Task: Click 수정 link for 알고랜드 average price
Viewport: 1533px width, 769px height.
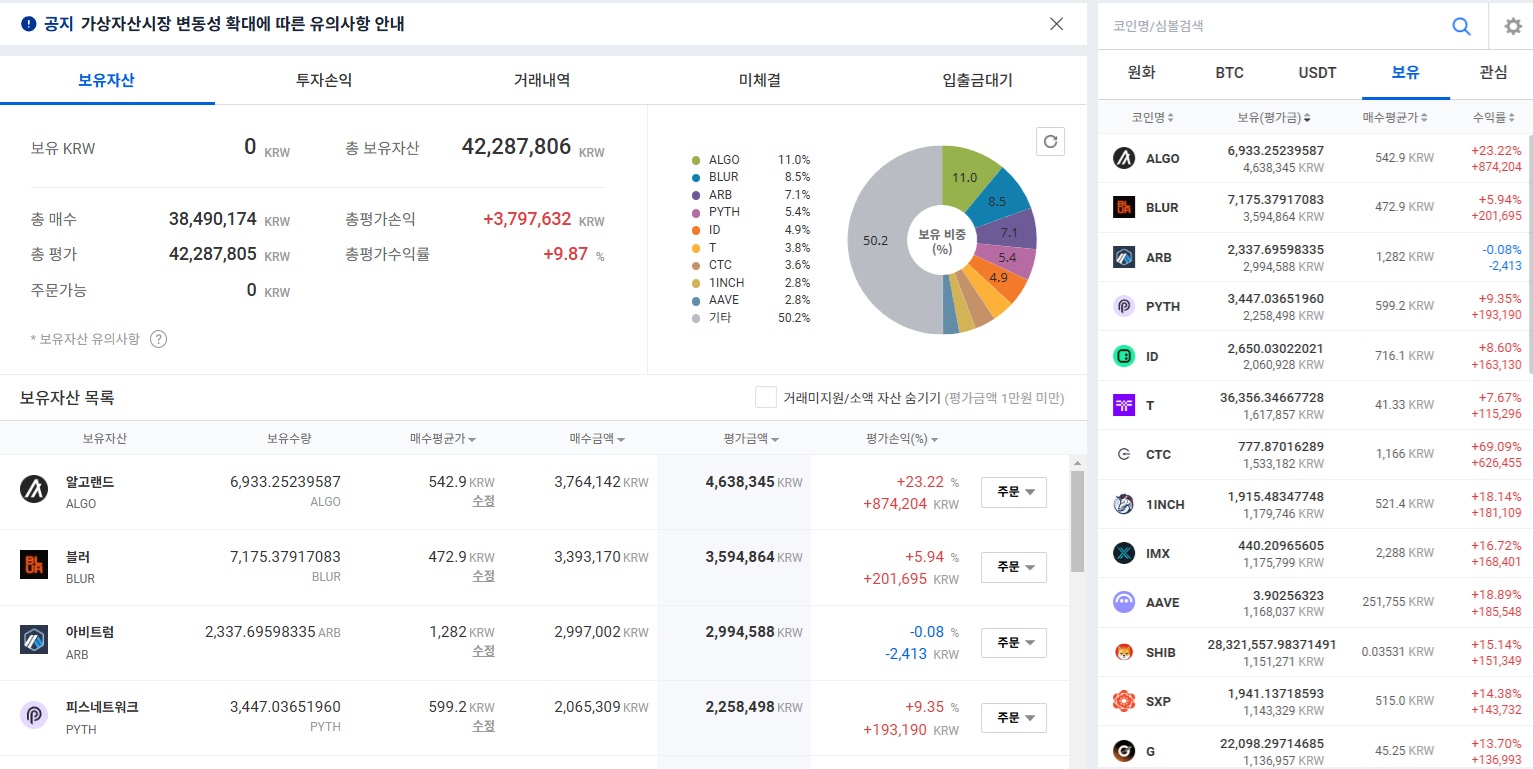Action: [x=483, y=501]
